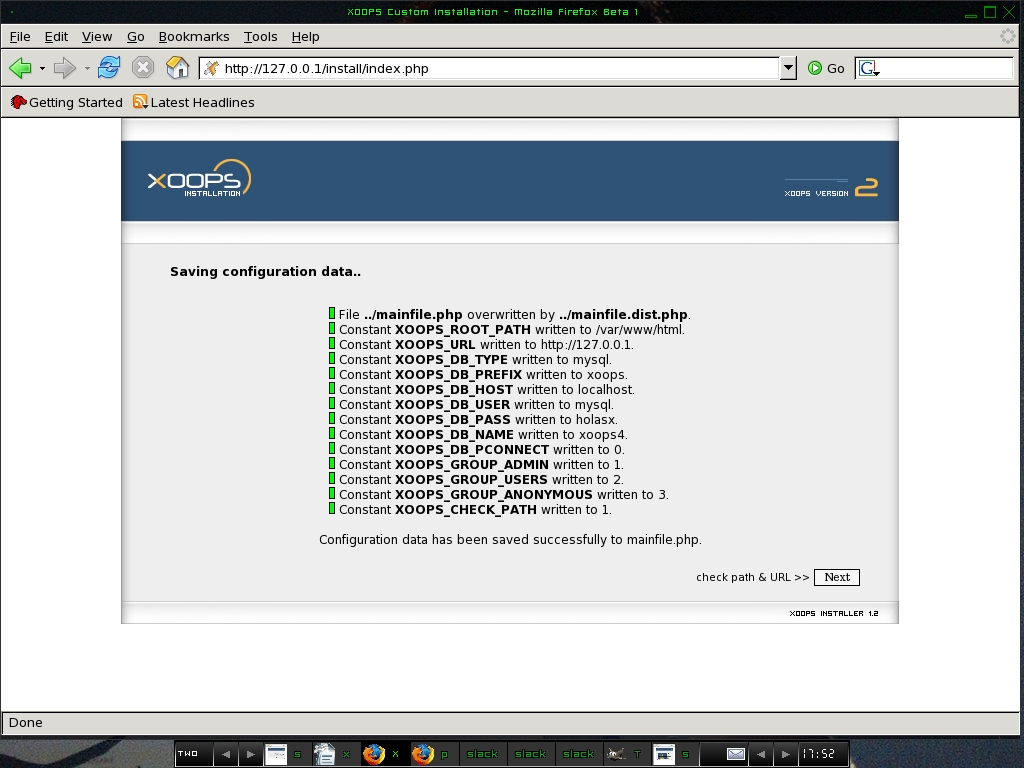Open the File menu

tap(20, 36)
